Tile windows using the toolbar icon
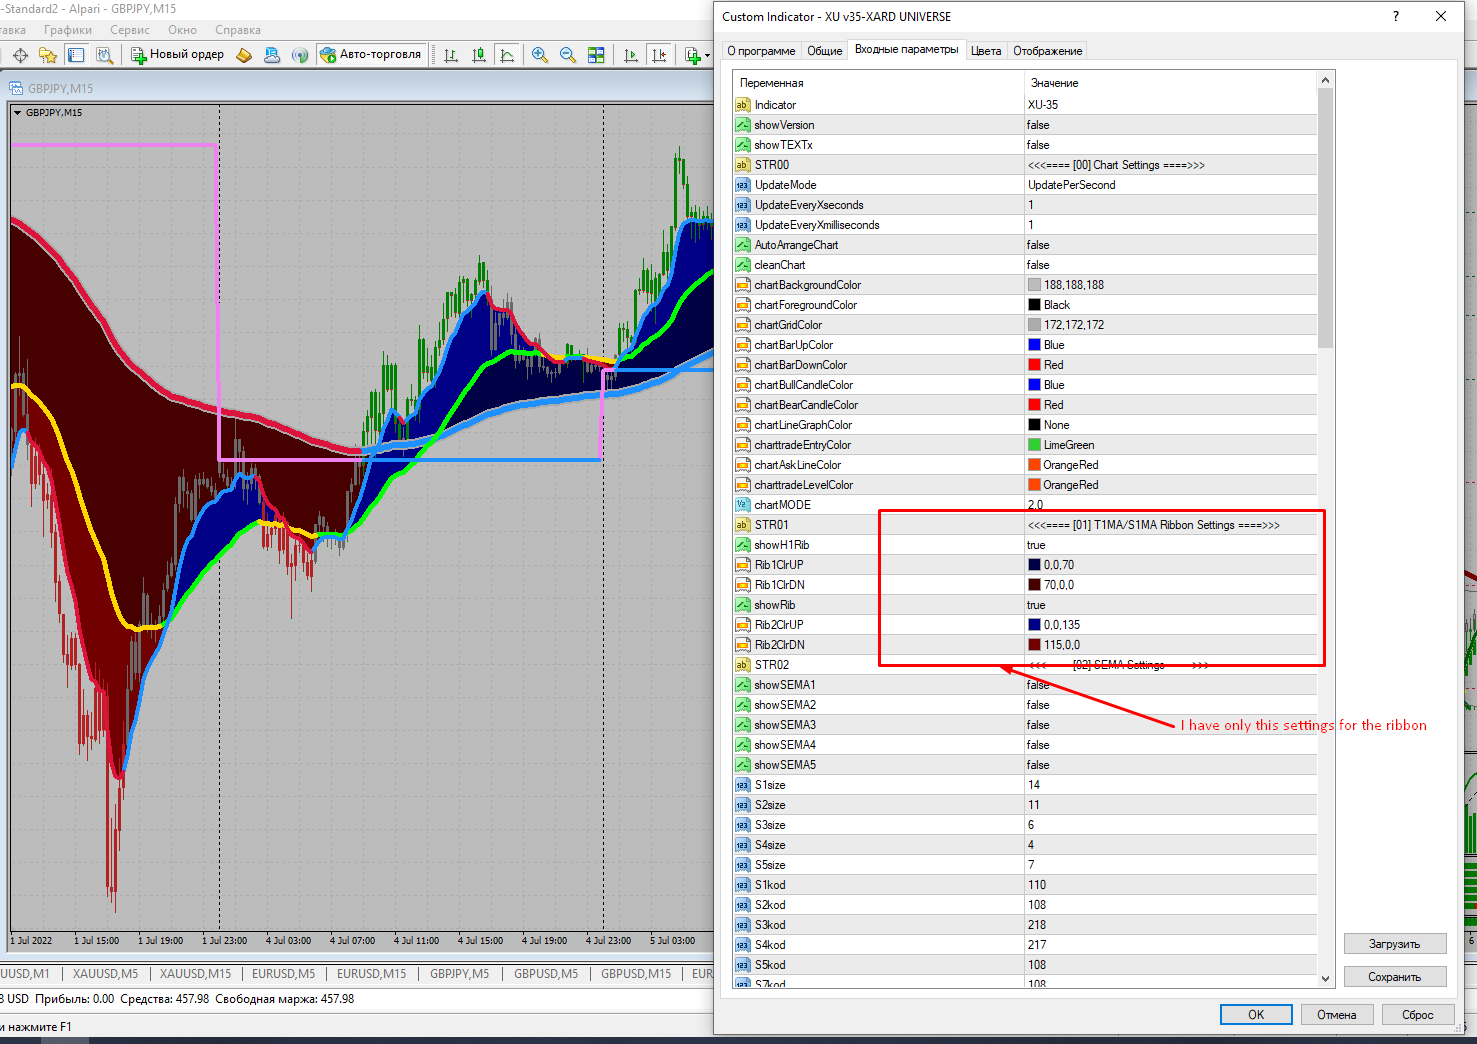Viewport: 1477px width, 1044px height. 596,55
